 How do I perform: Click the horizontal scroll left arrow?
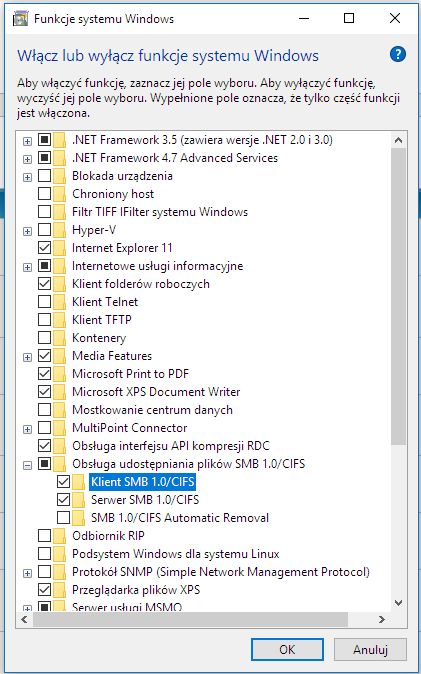coord(25,619)
